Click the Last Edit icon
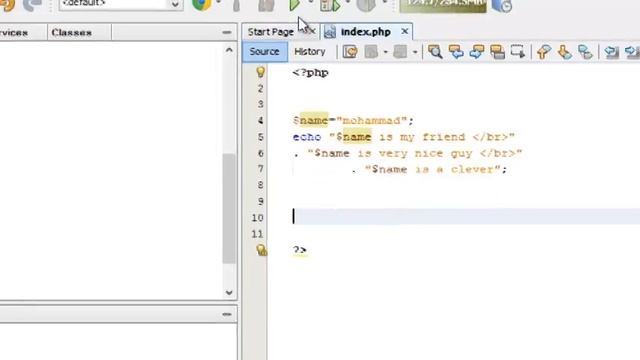The width and height of the screenshot is (640, 360). 350,52
